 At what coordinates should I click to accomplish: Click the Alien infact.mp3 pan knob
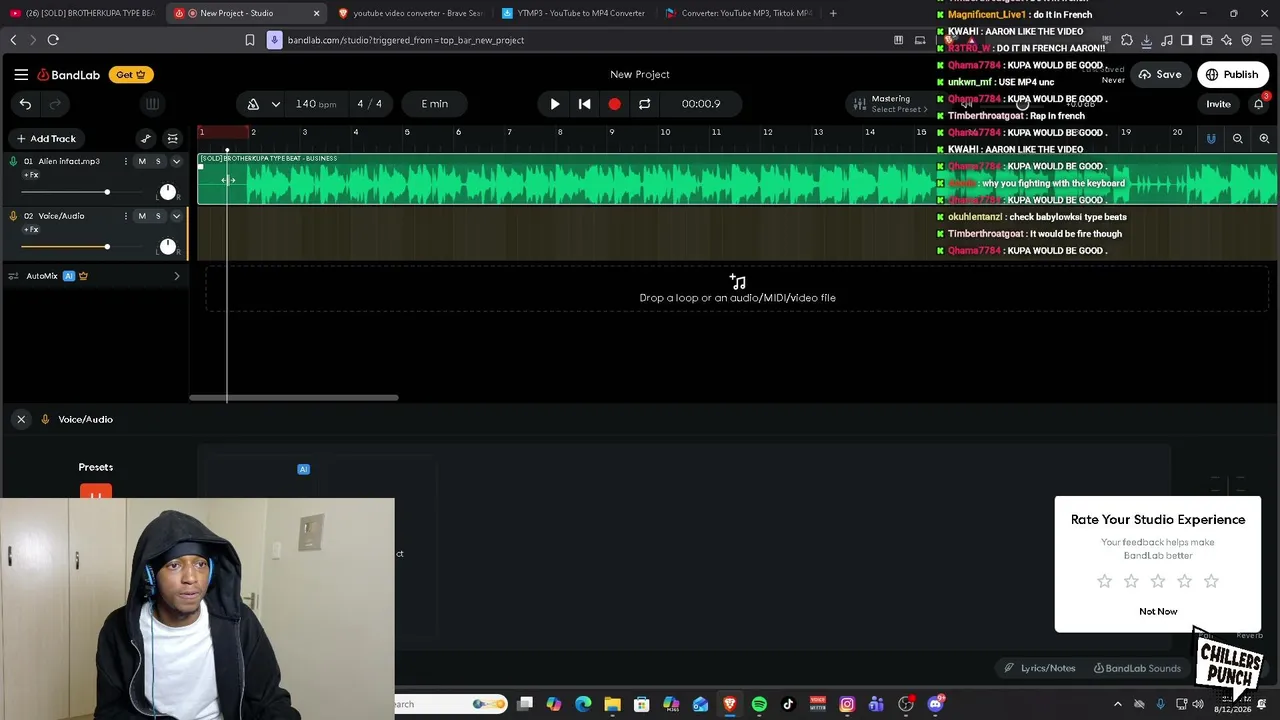point(168,192)
